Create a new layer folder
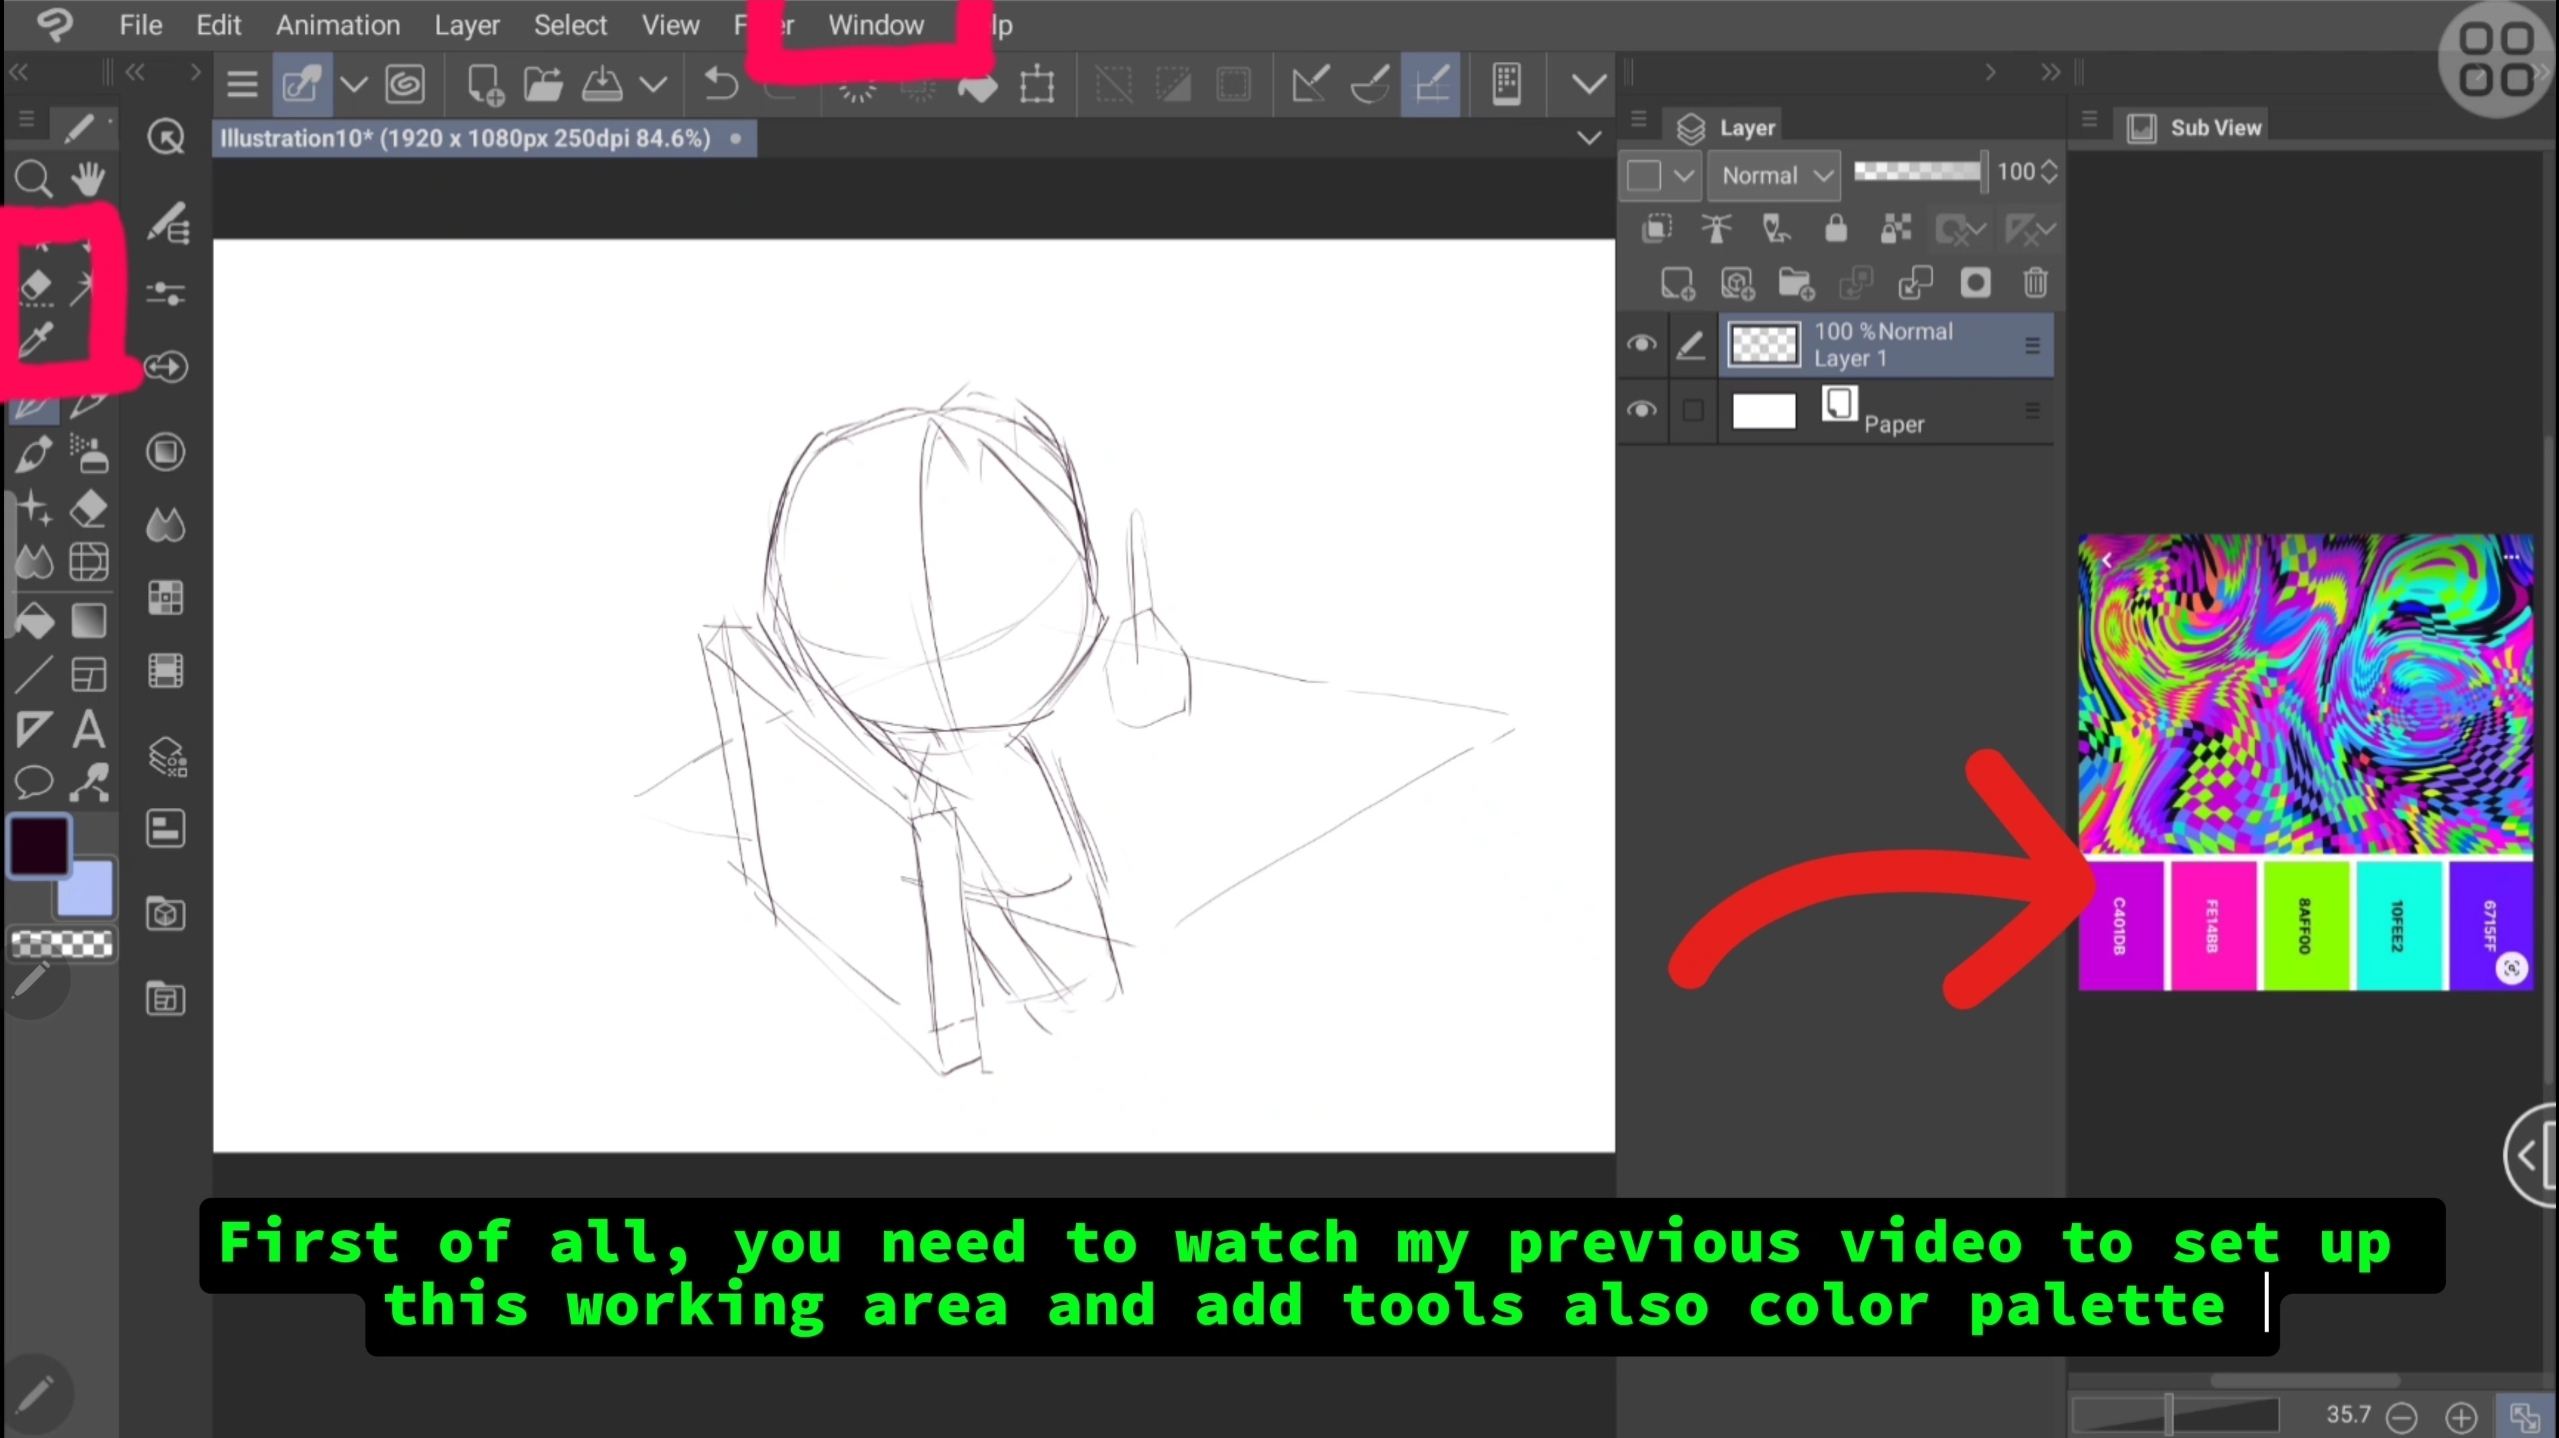2559x1438 pixels. point(1796,283)
